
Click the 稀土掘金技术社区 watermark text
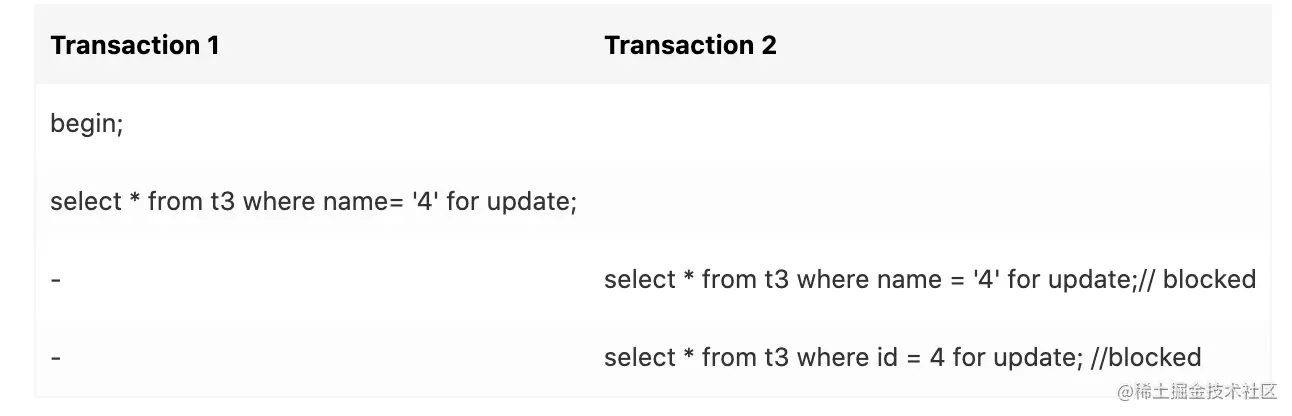pyautogui.click(x=1207, y=390)
